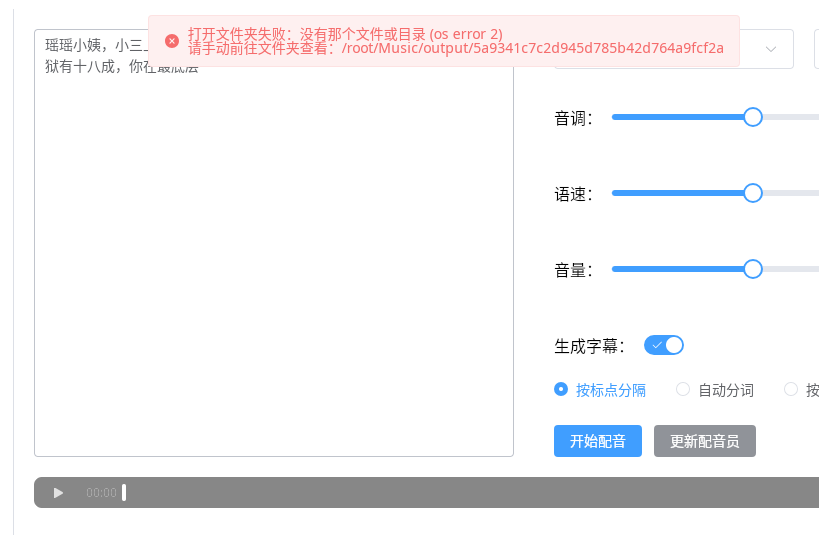This screenshot has width=819, height=535.
Task: Click the 更新配音员 button
Action: click(x=705, y=441)
